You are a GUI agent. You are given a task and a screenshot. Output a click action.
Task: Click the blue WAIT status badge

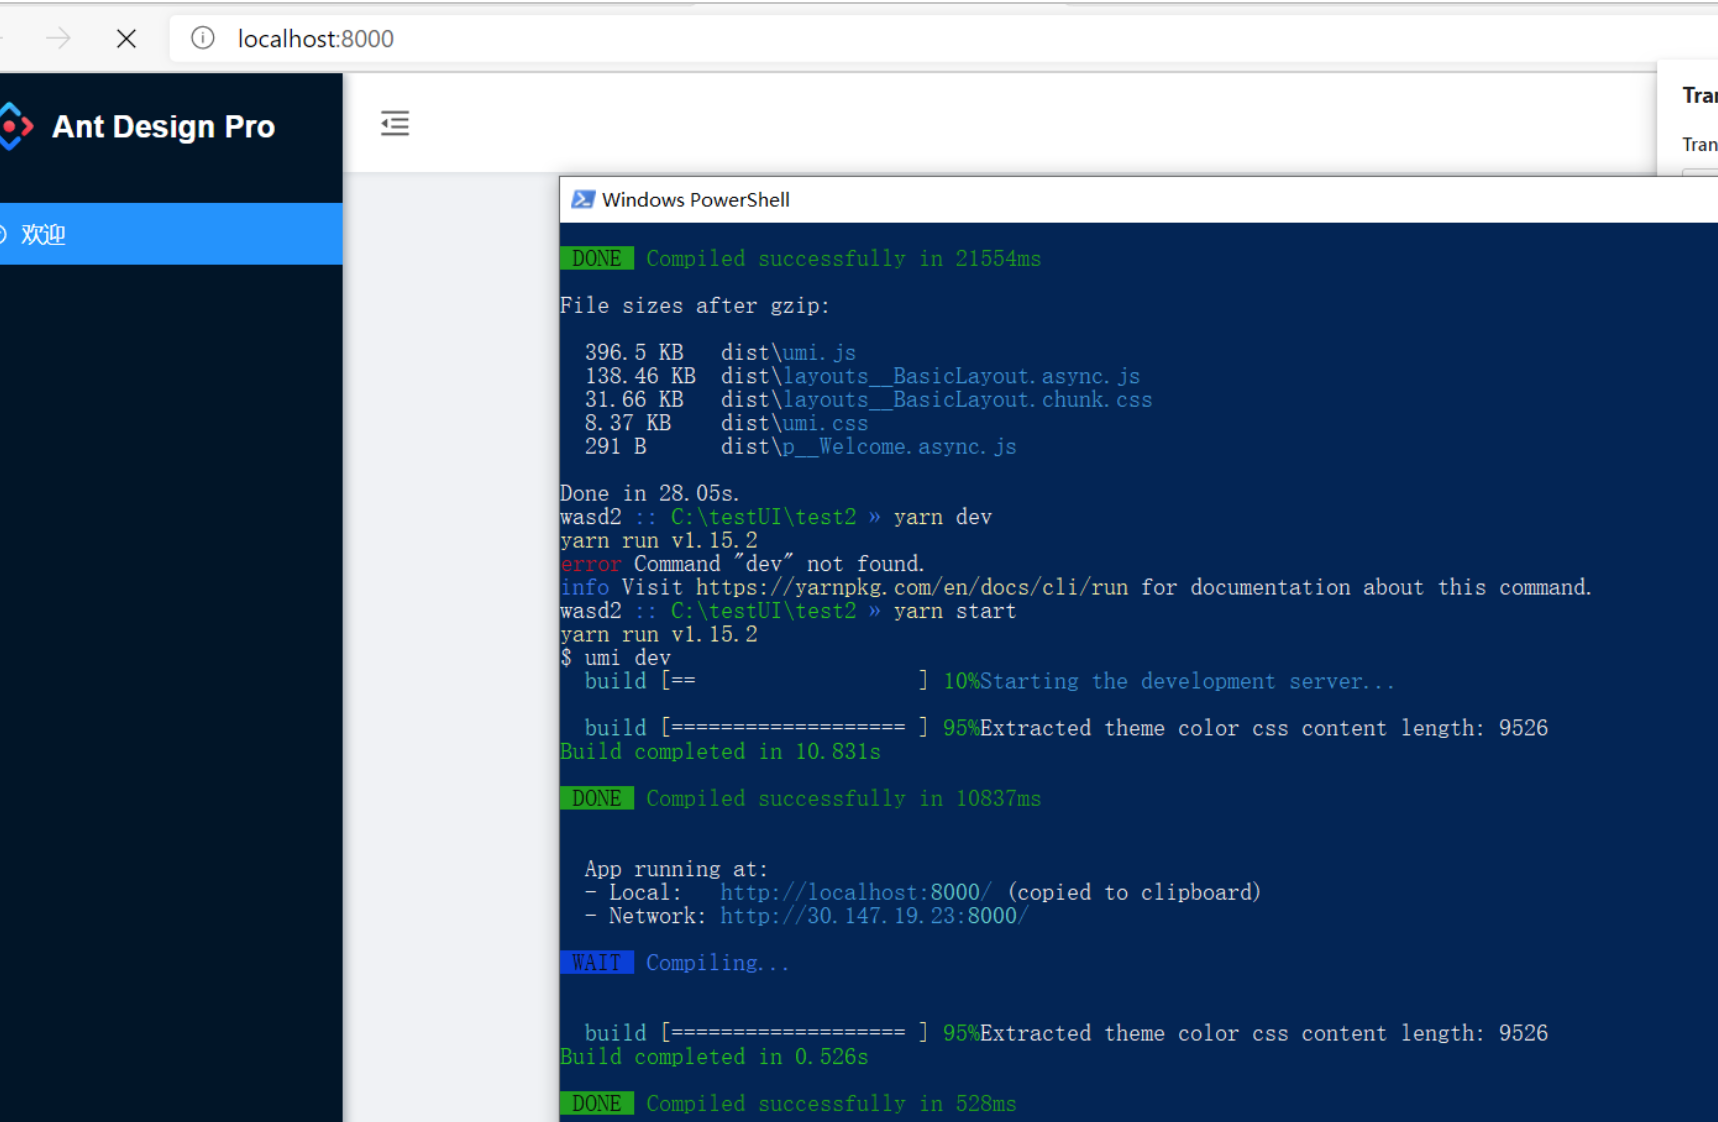pos(597,963)
